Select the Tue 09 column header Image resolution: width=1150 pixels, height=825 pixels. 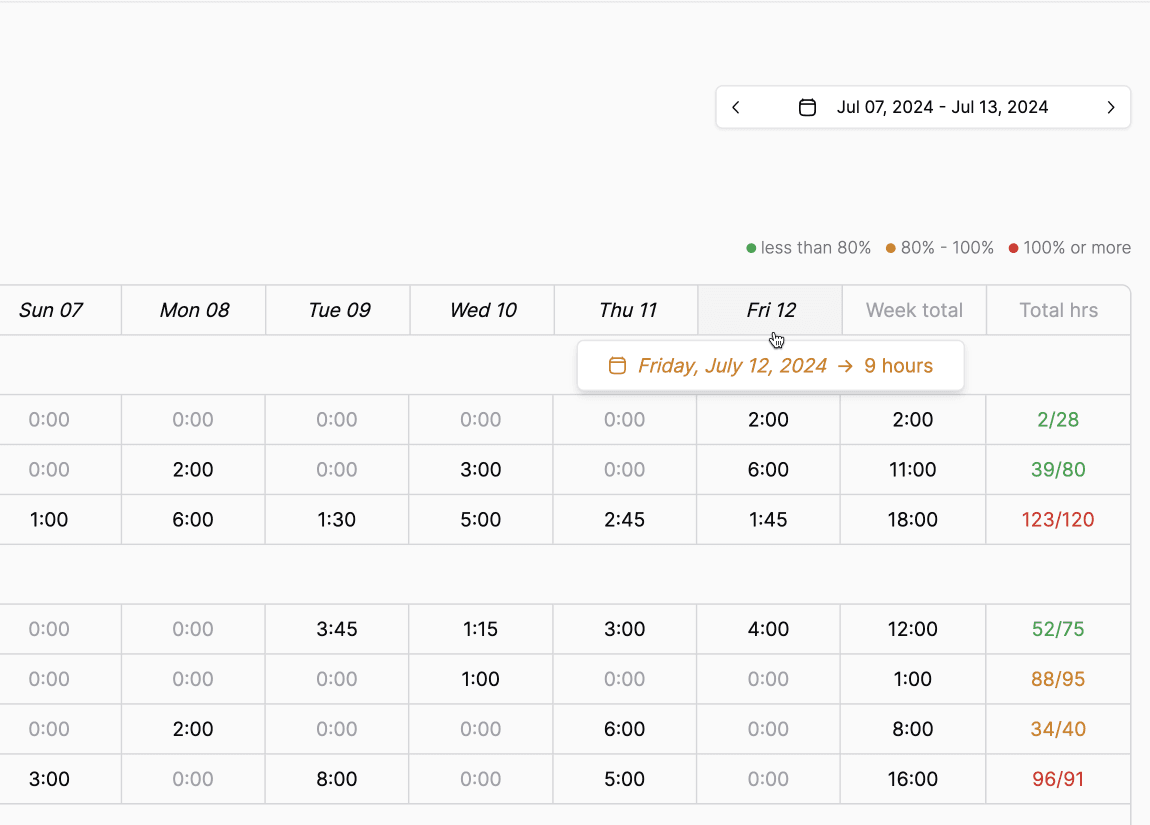pos(339,310)
